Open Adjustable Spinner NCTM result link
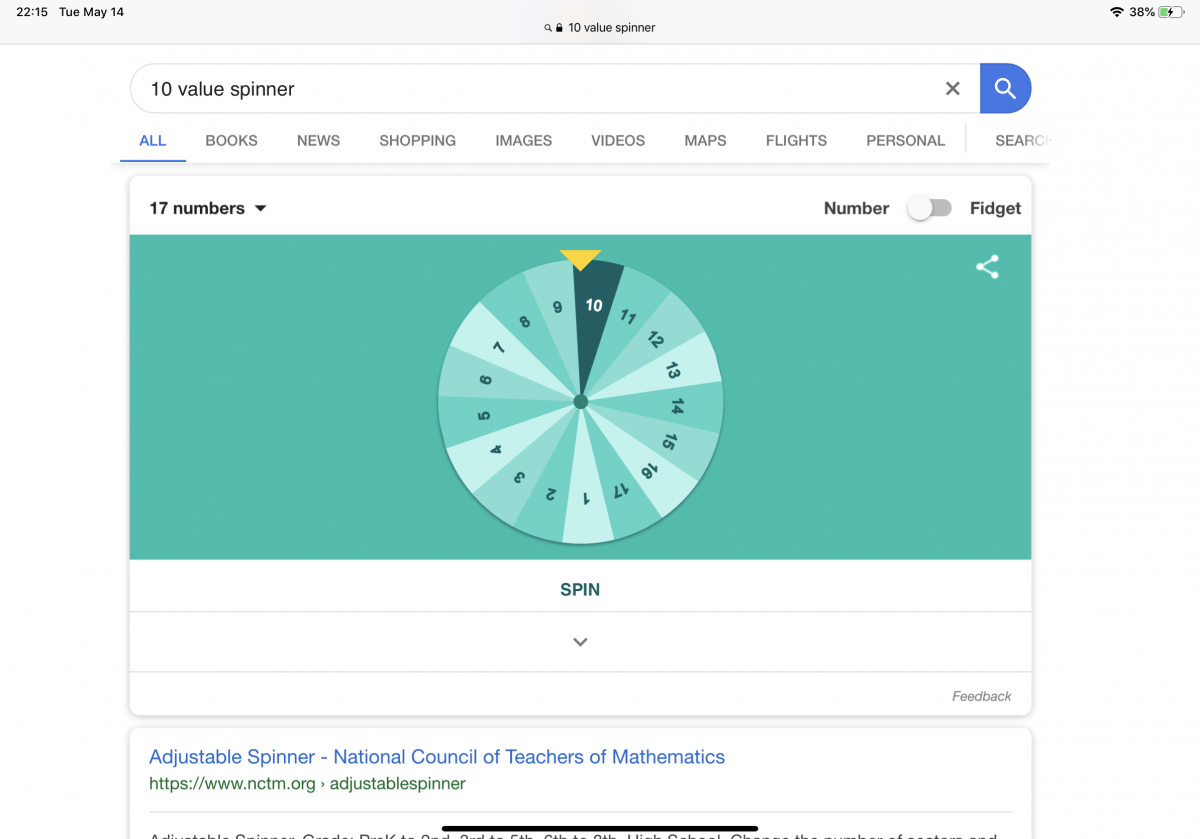Image resolution: width=1200 pixels, height=839 pixels. (436, 757)
